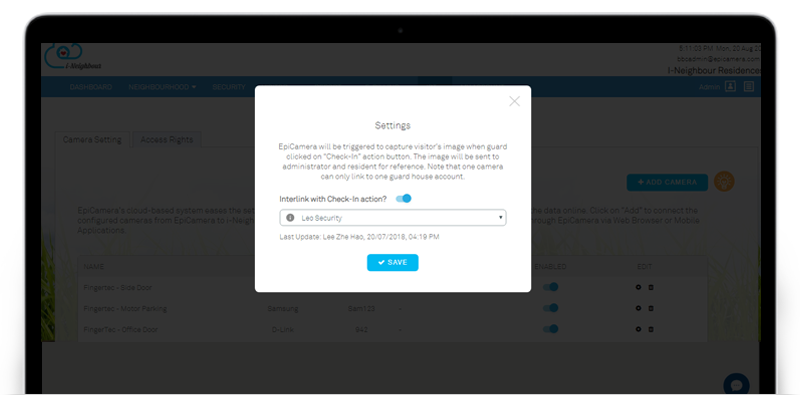
Task: Switch to the Camera Setting tab
Action: click(92, 140)
